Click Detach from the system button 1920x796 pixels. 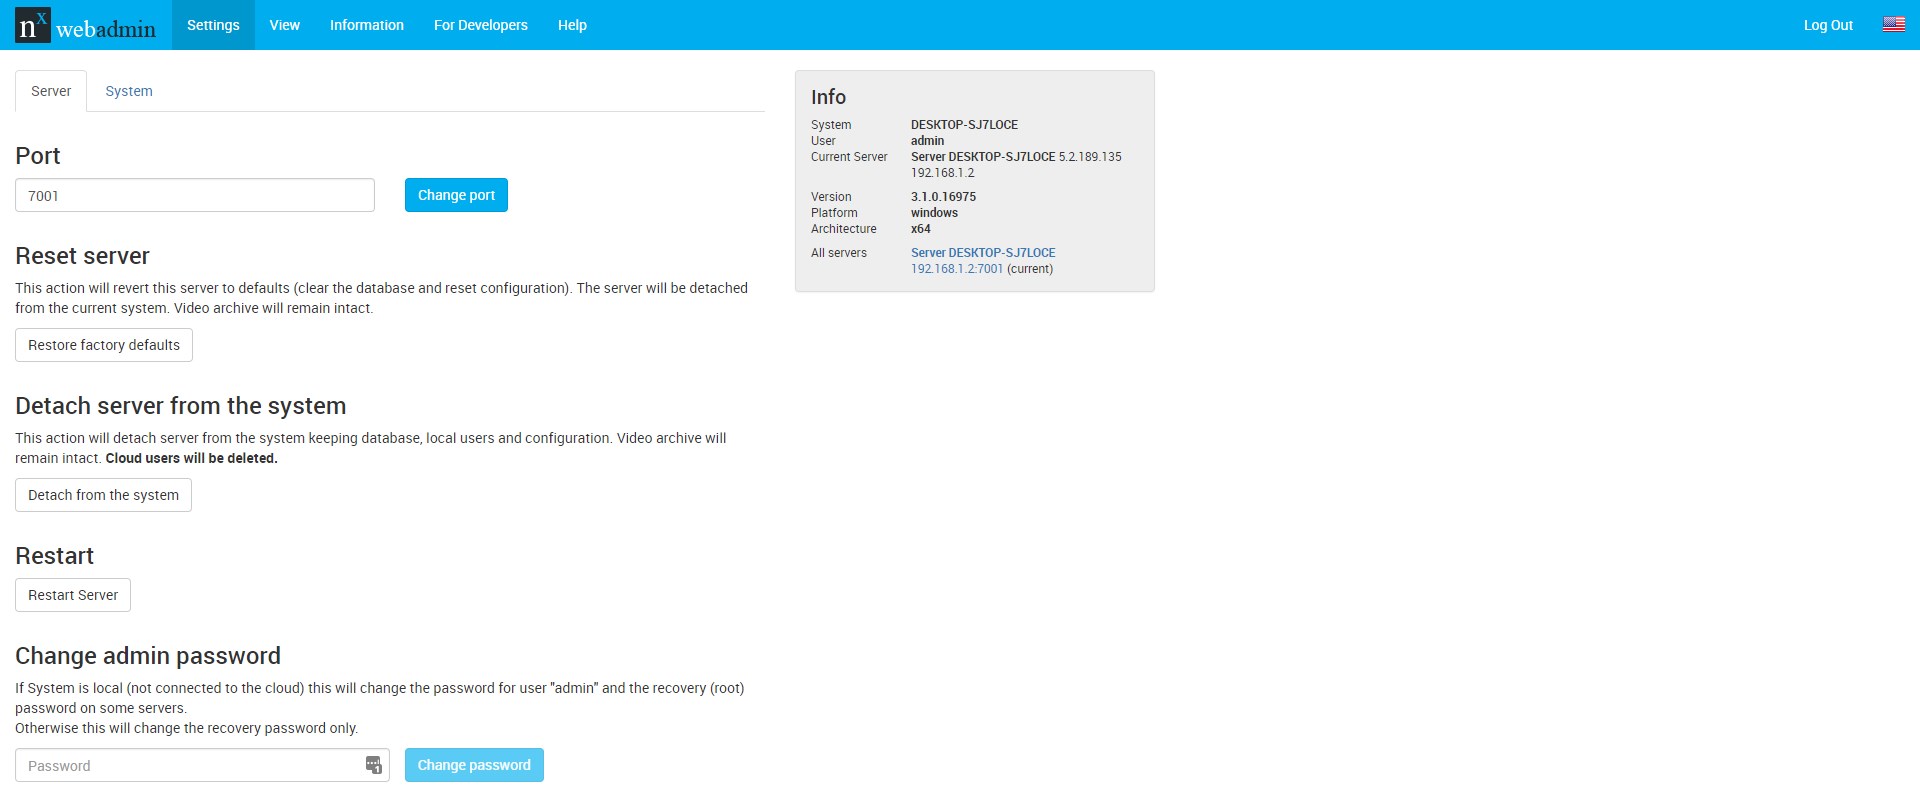point(103,495)
